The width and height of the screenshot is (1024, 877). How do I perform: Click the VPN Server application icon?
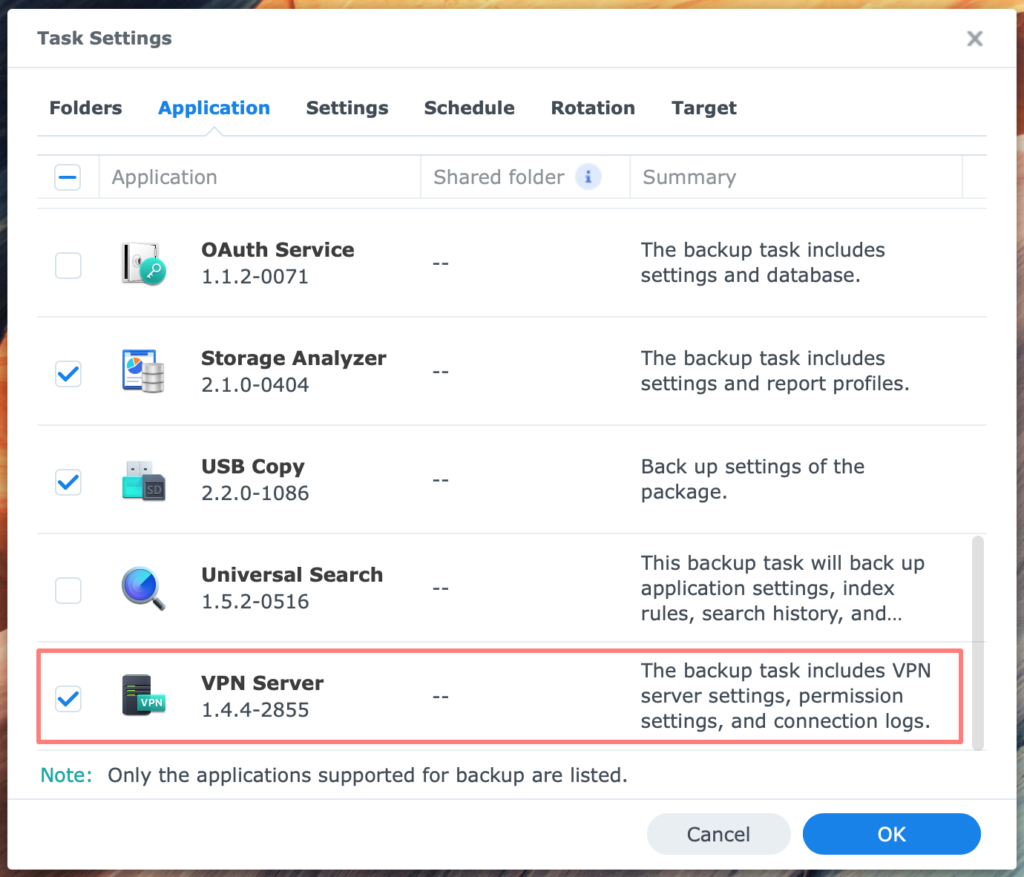[143, 697]
